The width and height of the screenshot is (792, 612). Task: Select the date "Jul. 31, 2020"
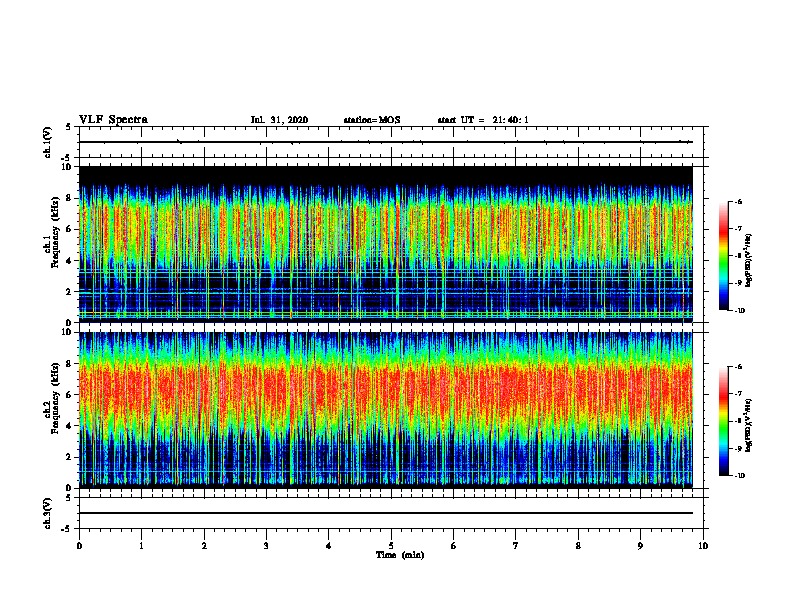point(279,120)
